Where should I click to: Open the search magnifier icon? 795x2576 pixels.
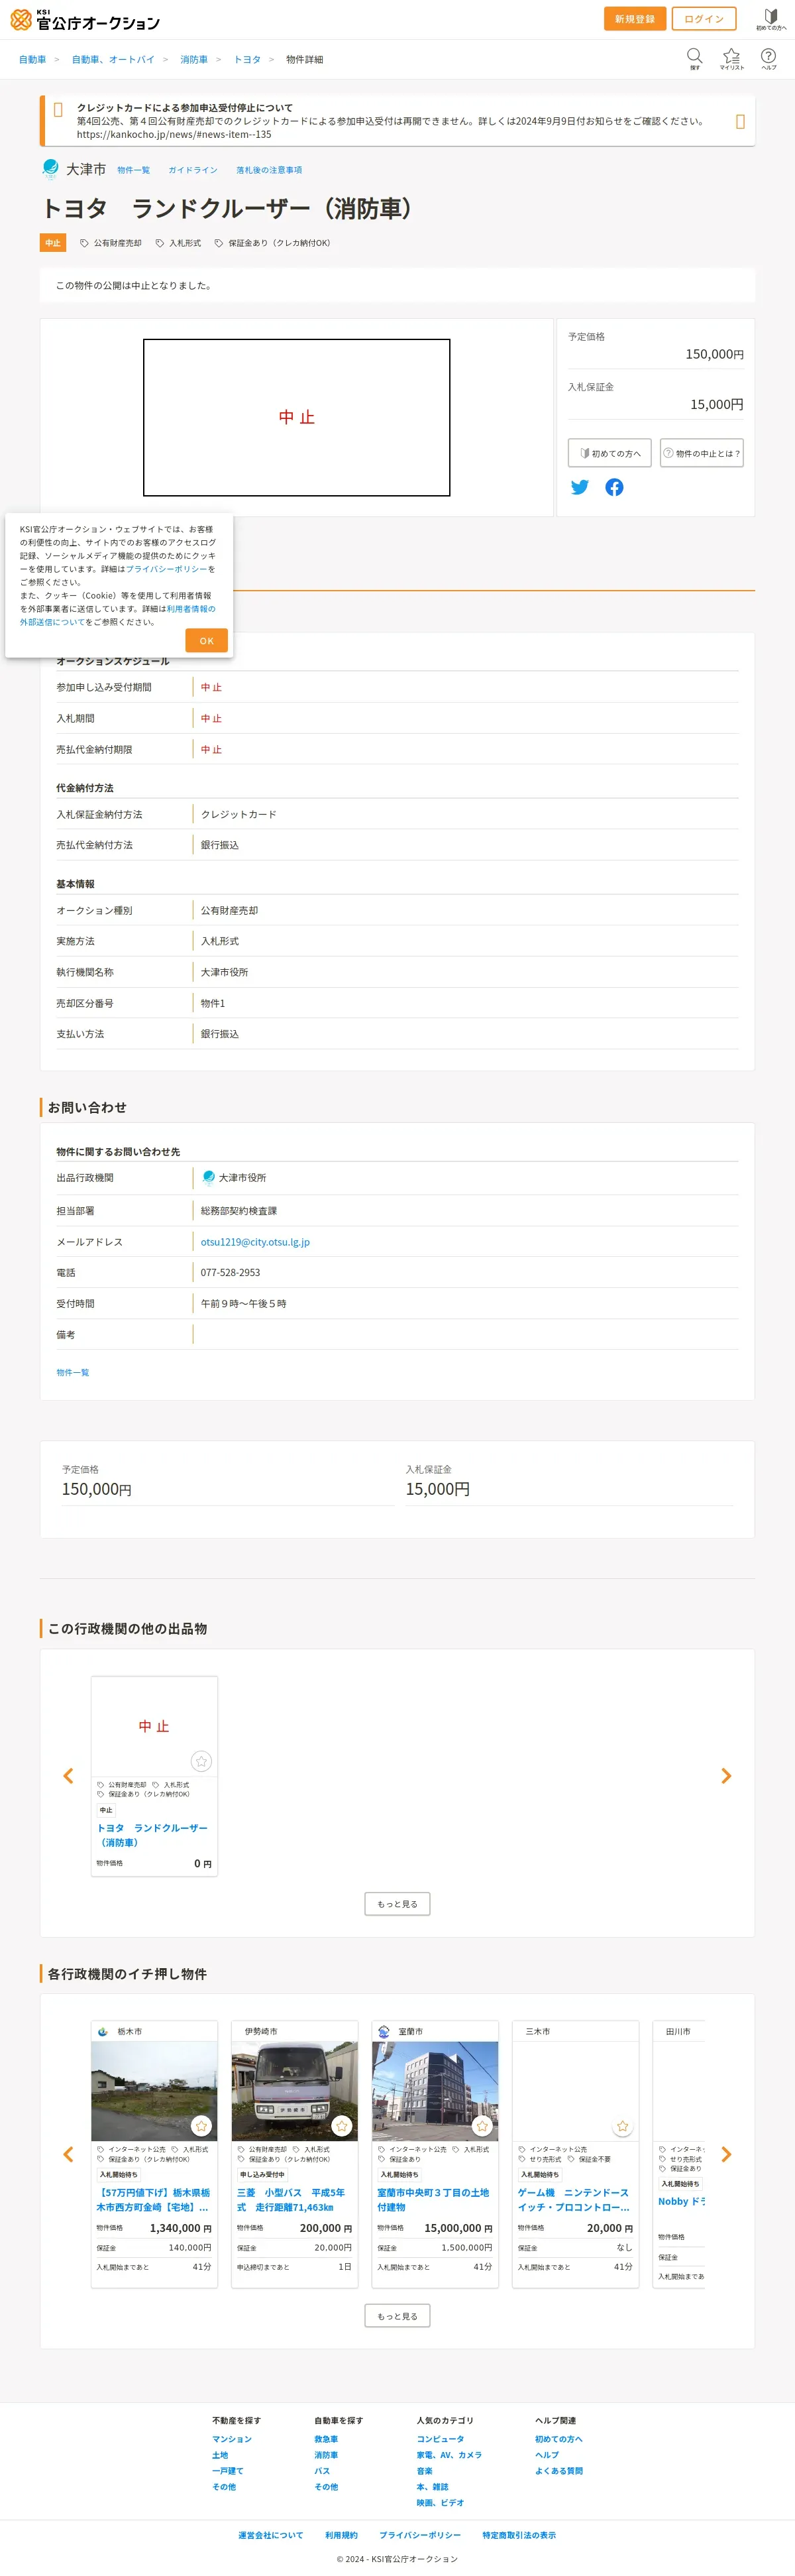point(694,58)
